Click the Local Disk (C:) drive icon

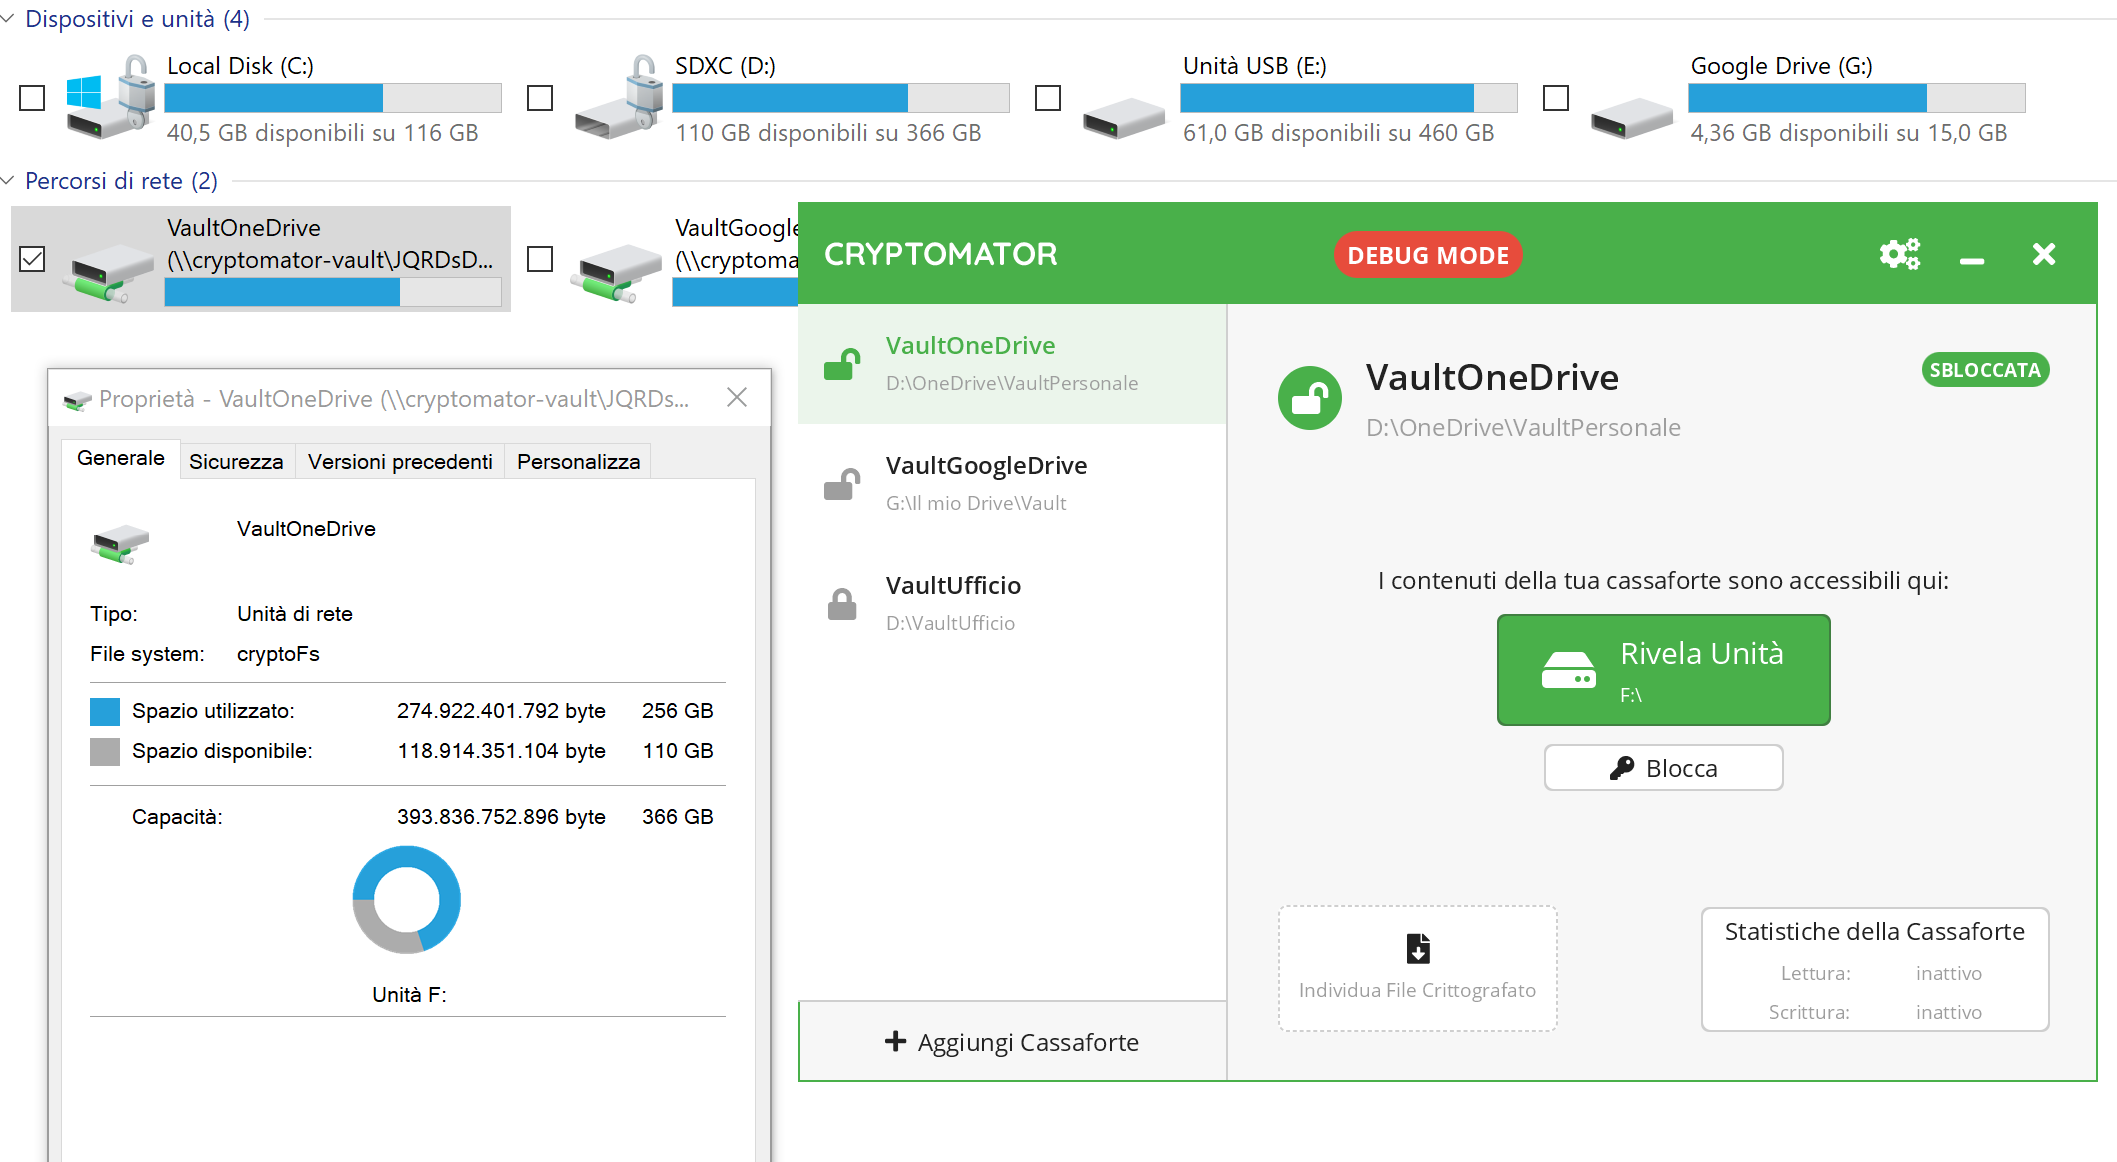point(110,98)
